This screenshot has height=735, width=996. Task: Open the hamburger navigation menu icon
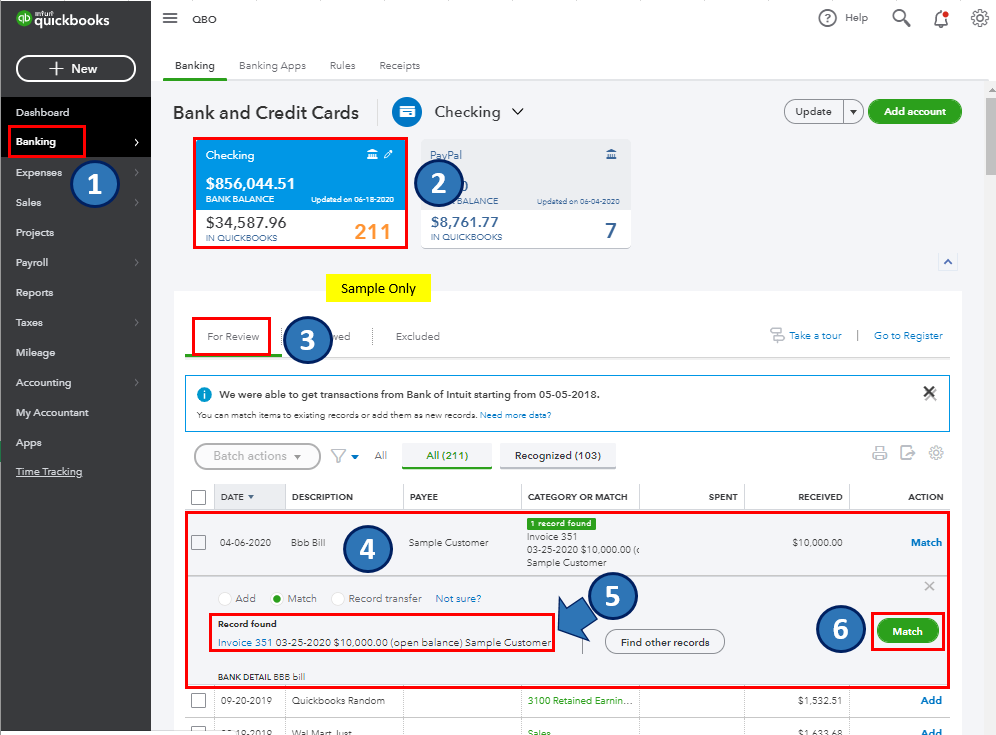170,18
